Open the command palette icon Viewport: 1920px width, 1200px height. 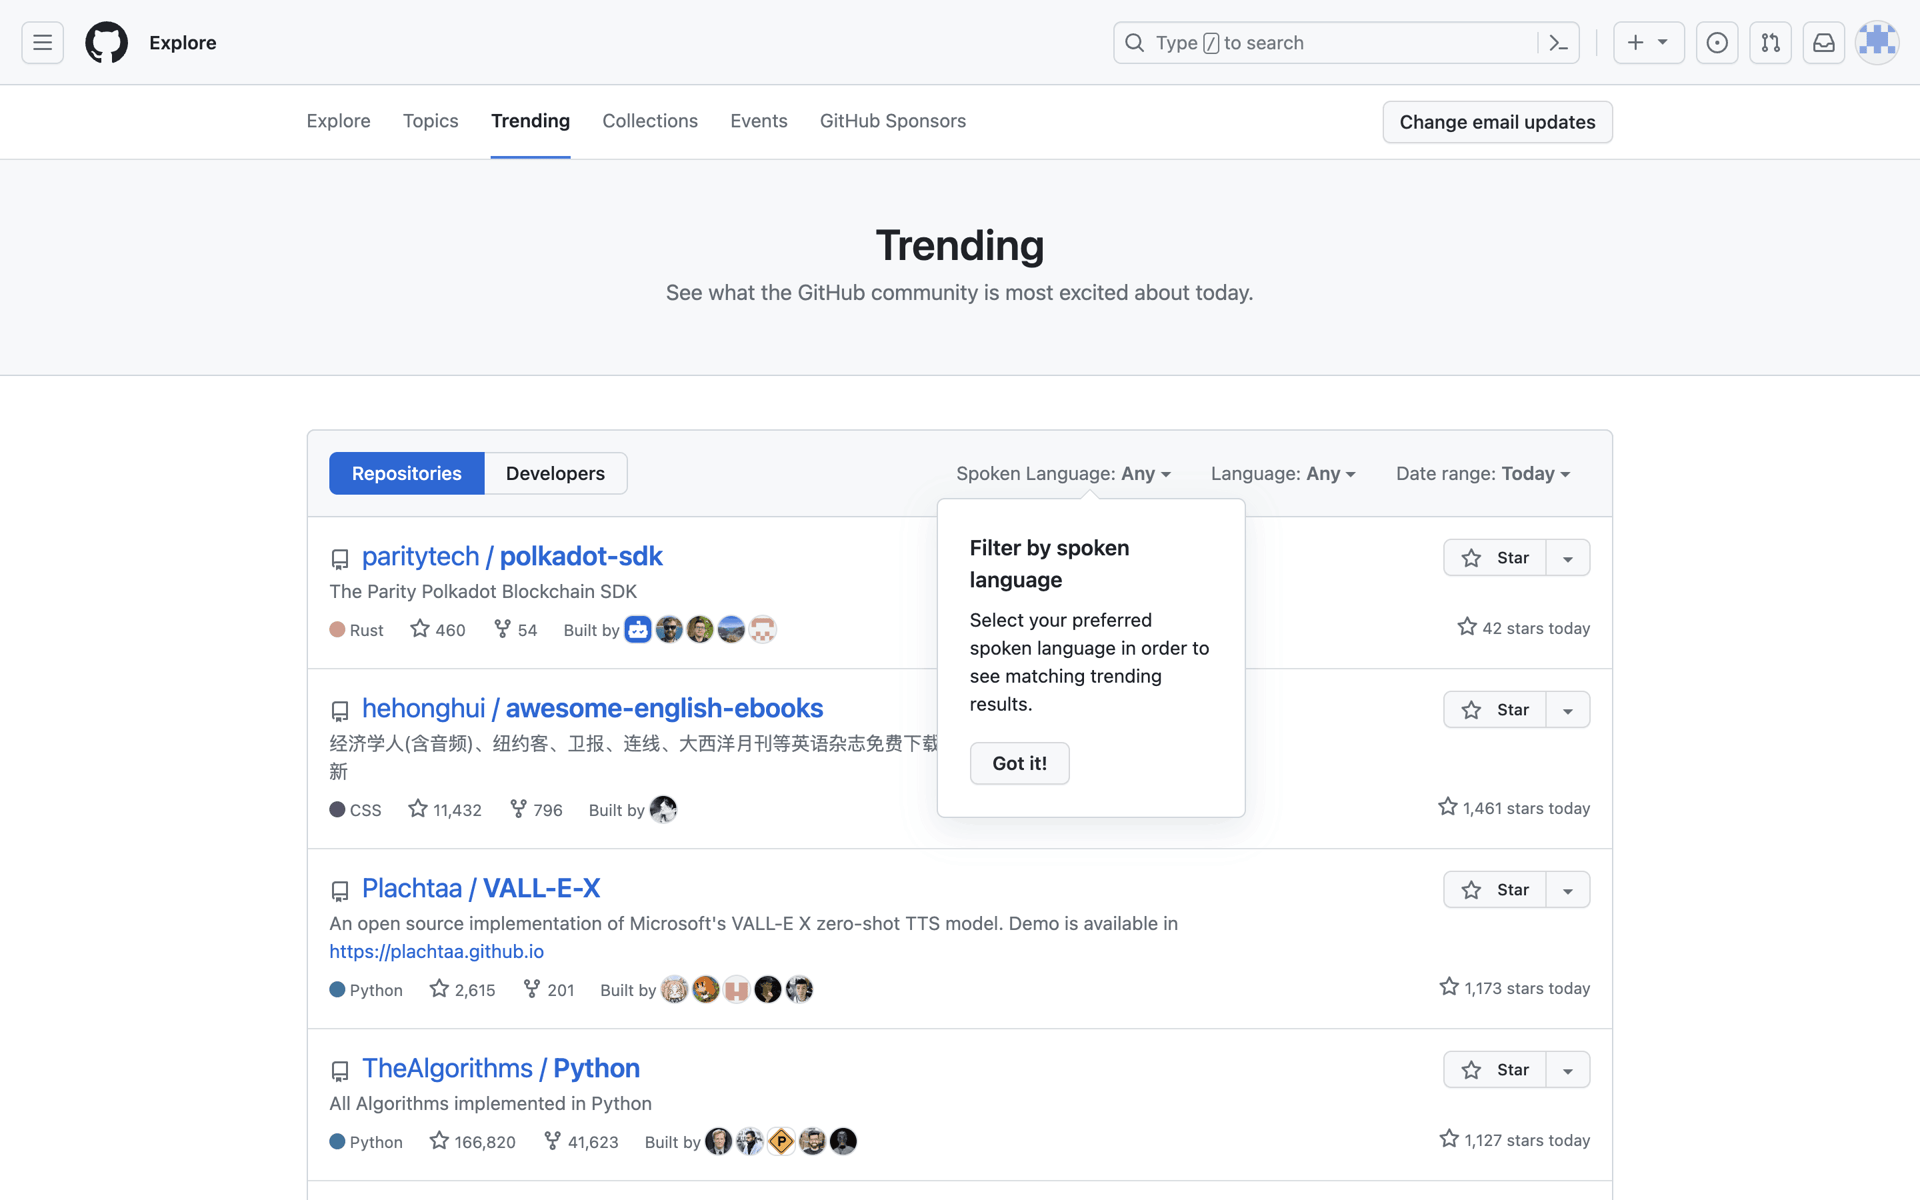coord(1558,43)
